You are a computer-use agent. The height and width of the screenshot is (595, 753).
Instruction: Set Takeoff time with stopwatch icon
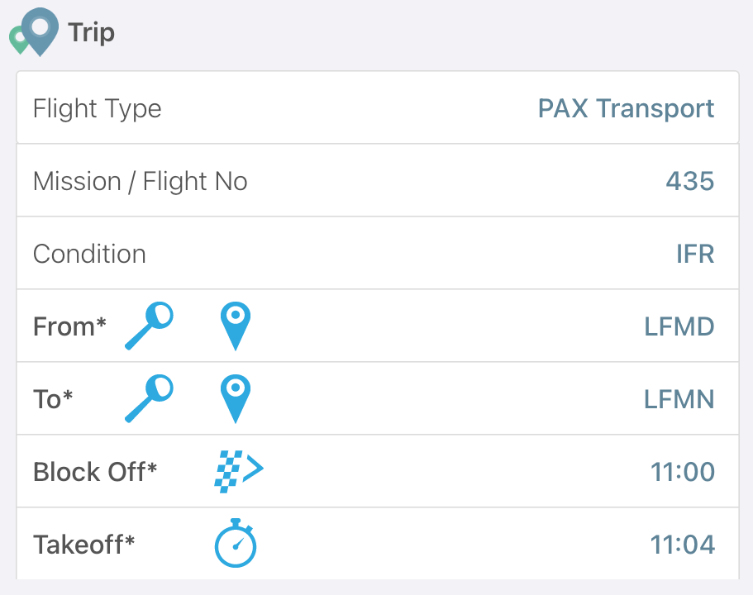point(235,543)
